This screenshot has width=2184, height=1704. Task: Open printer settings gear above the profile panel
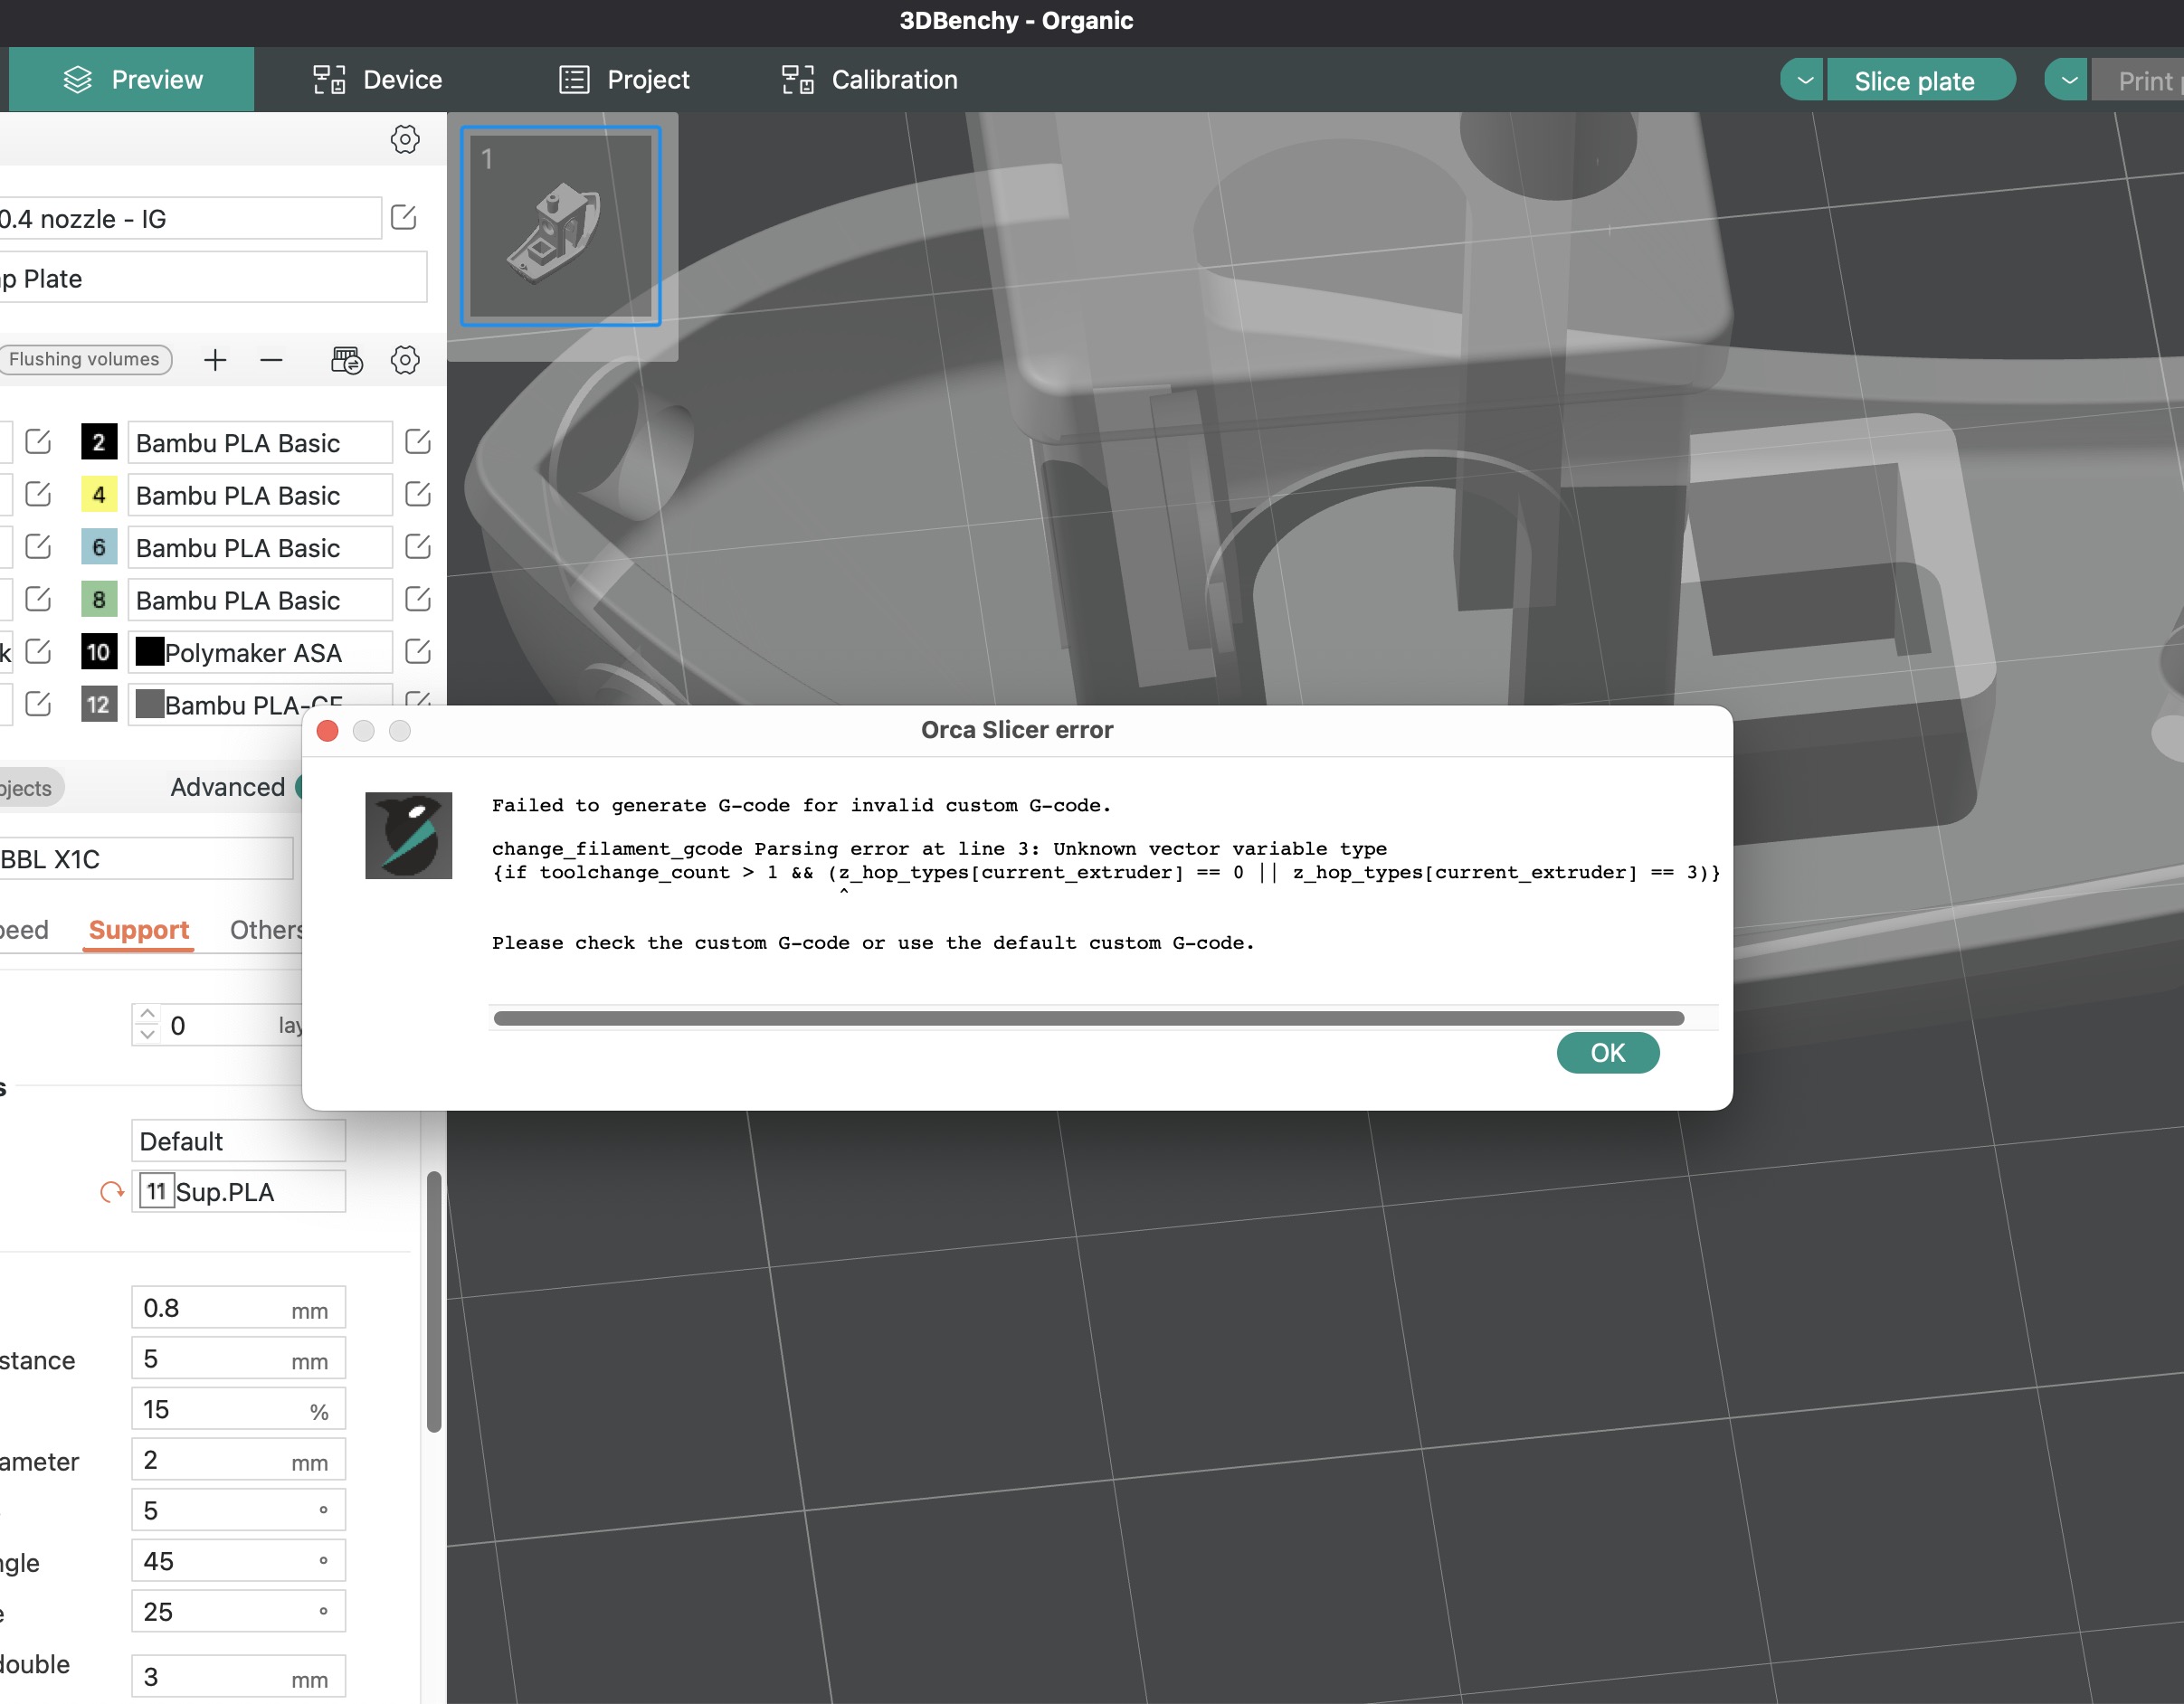tap(404, 140)
